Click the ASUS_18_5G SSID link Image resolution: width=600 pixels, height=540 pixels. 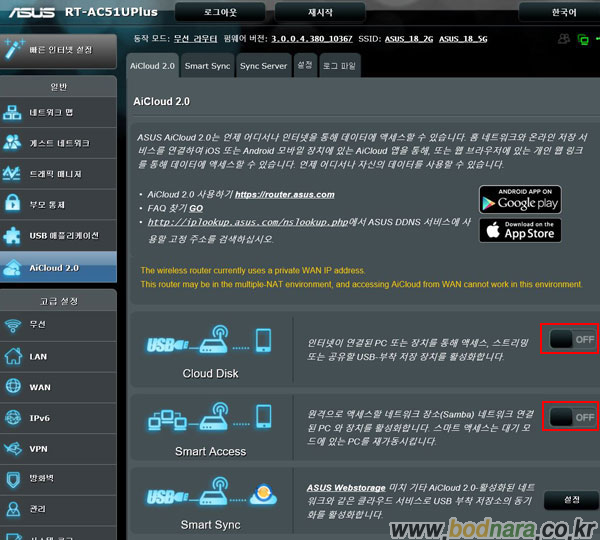tap(463, 39)
